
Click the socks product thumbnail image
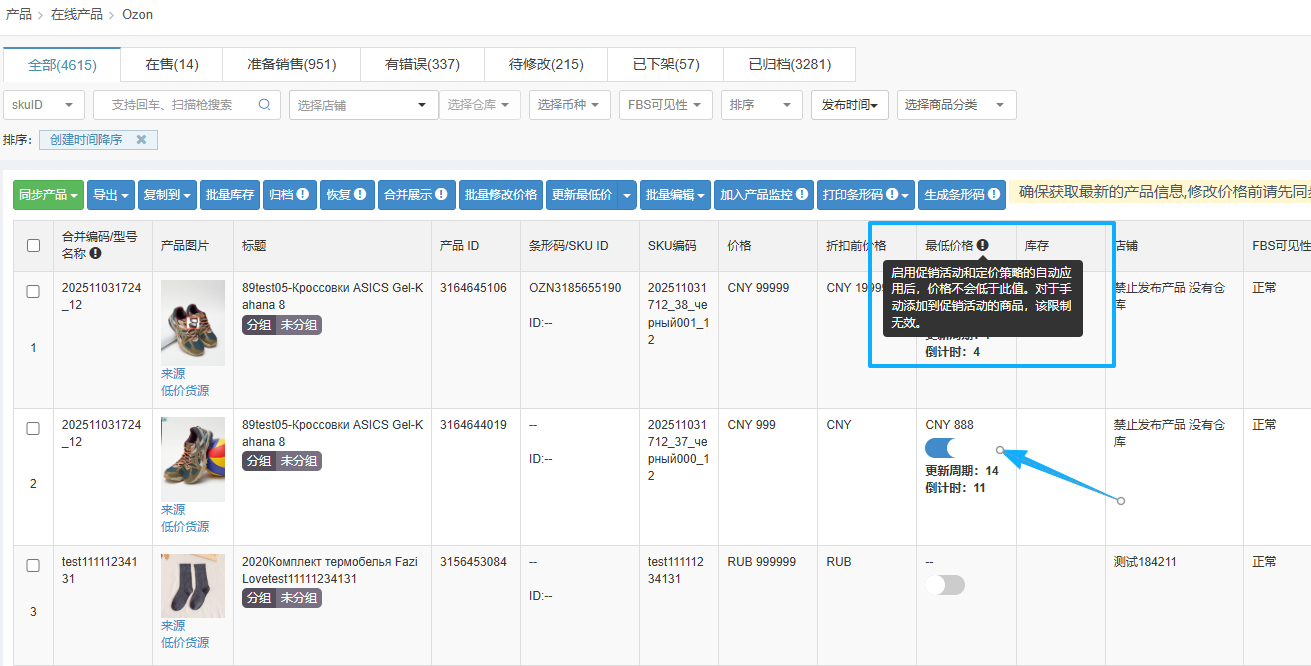click(x=193, y=585)
